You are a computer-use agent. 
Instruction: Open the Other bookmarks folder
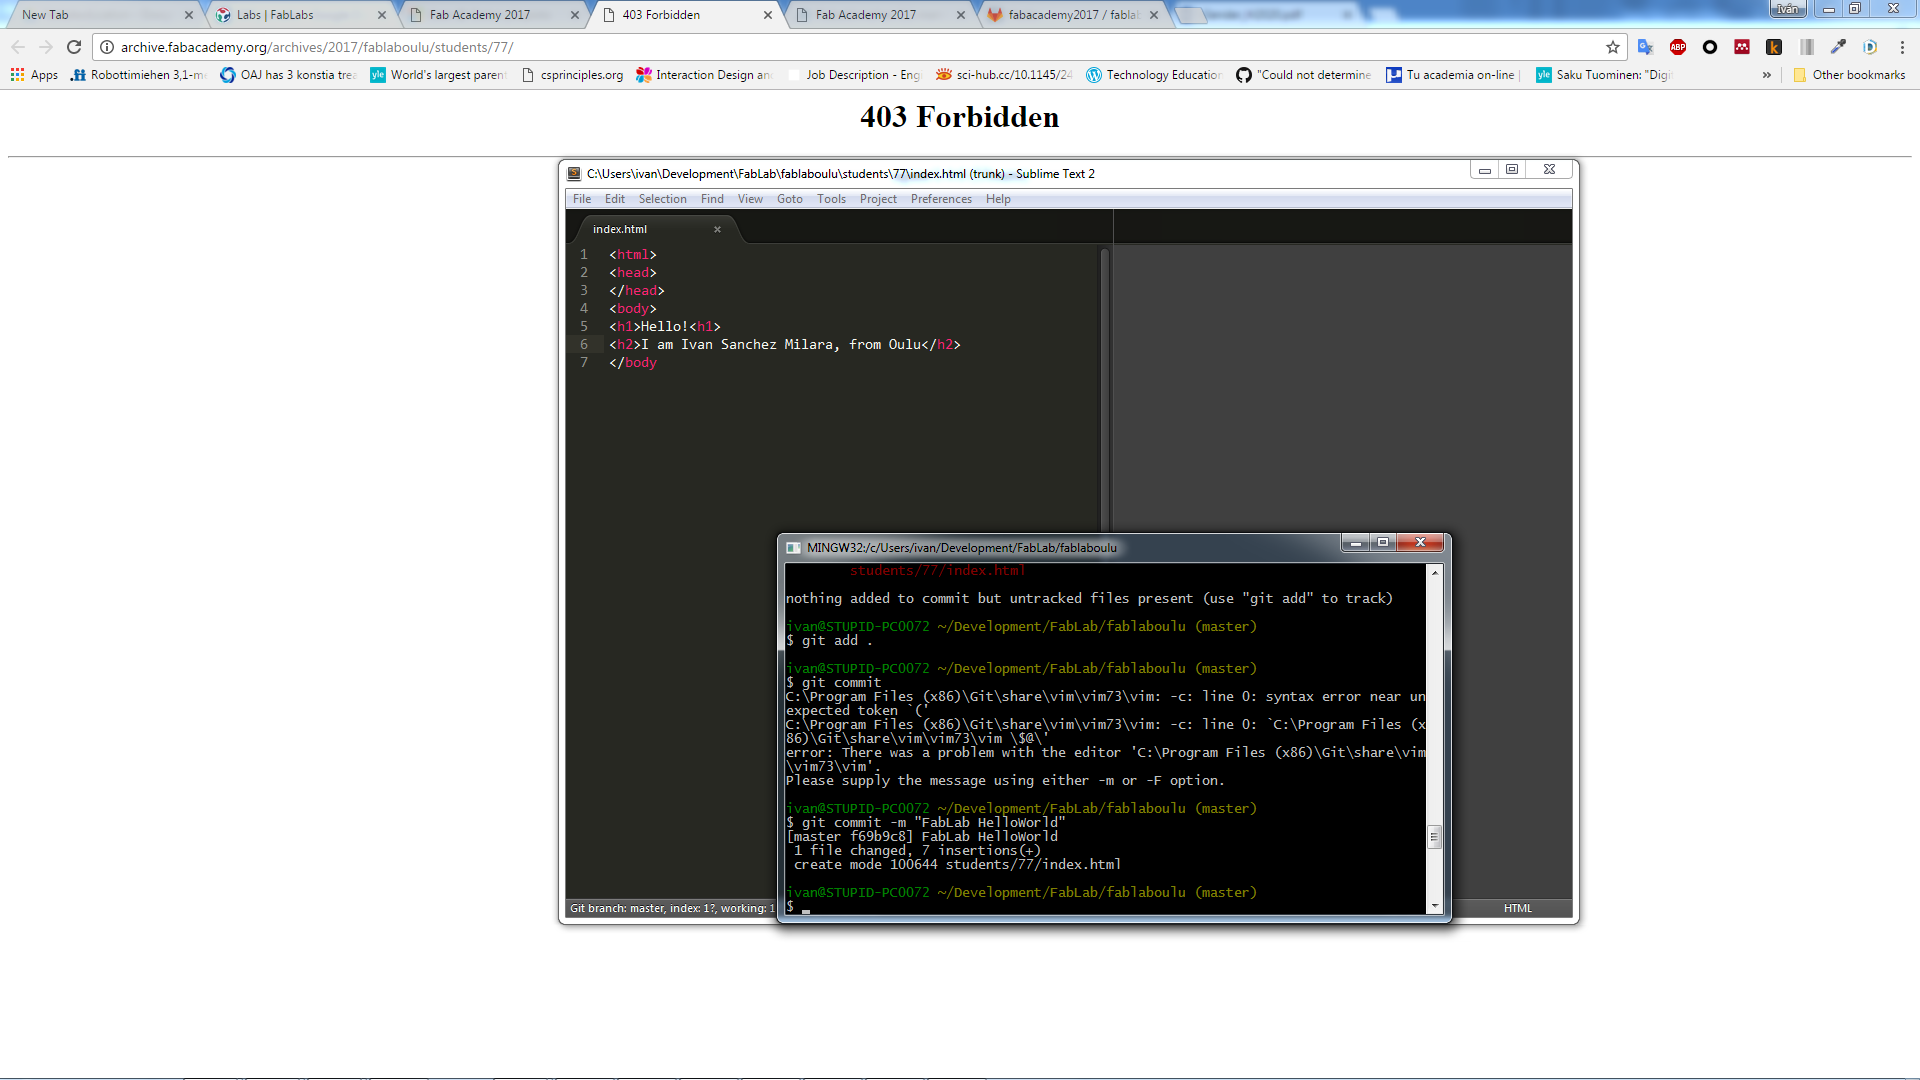coord(1849,75)
